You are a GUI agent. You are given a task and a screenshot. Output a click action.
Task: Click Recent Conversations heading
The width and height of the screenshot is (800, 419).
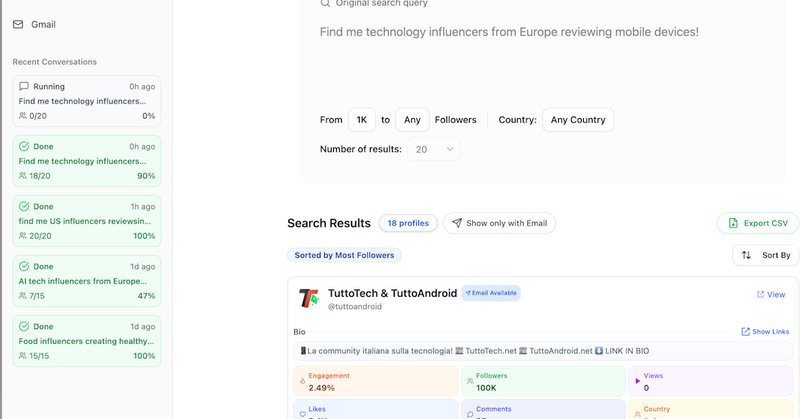click(x=55, y=62)
